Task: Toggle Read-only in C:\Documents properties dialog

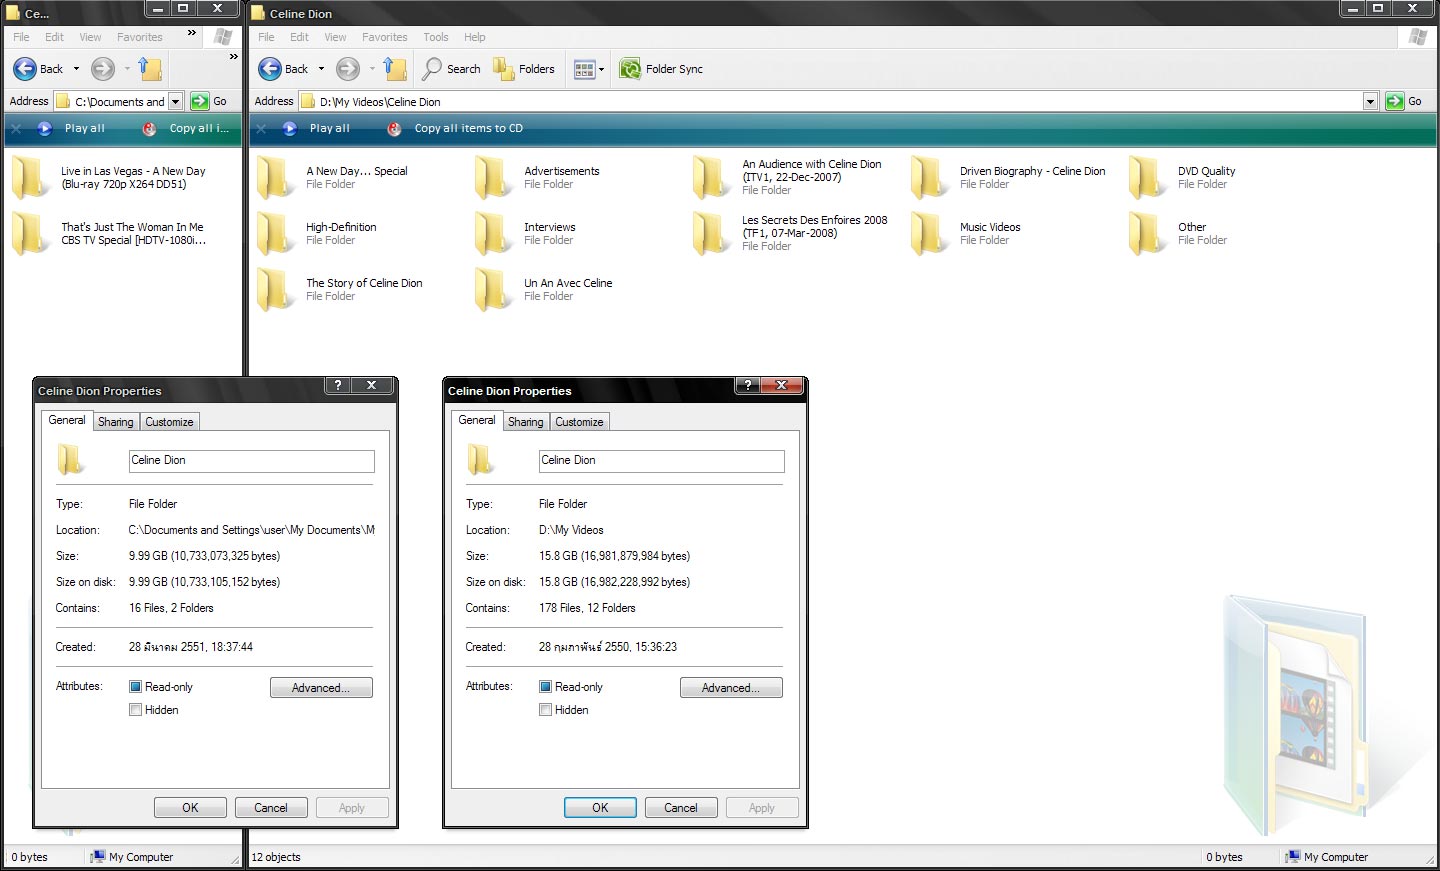Action: (x=135, y=687)
